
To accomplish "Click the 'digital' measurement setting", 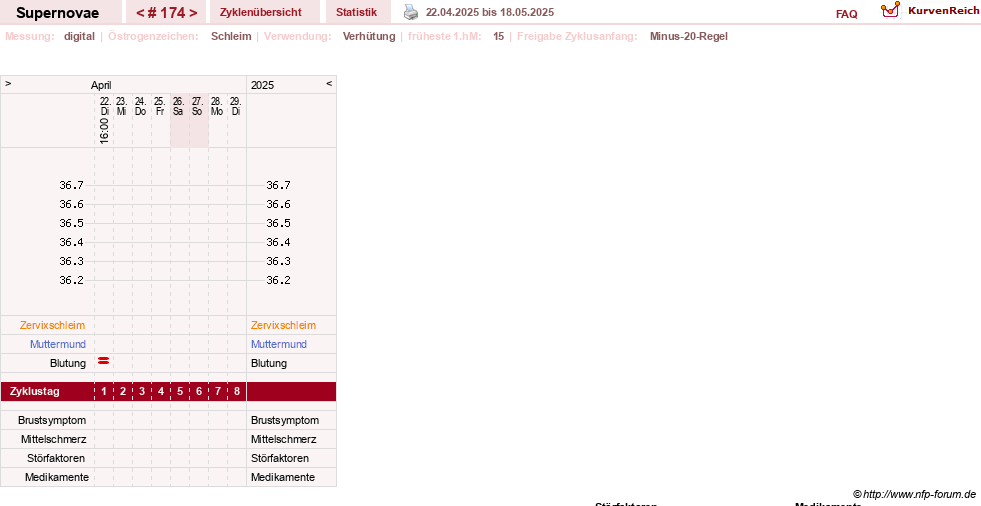I will pyautogui.click(x=79, y=36).
